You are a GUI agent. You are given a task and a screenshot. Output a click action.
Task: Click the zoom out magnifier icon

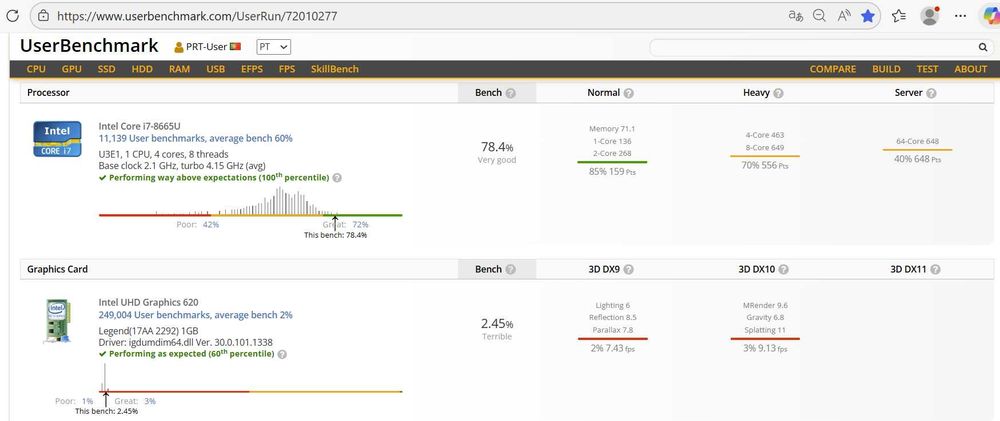coord(820,16)
